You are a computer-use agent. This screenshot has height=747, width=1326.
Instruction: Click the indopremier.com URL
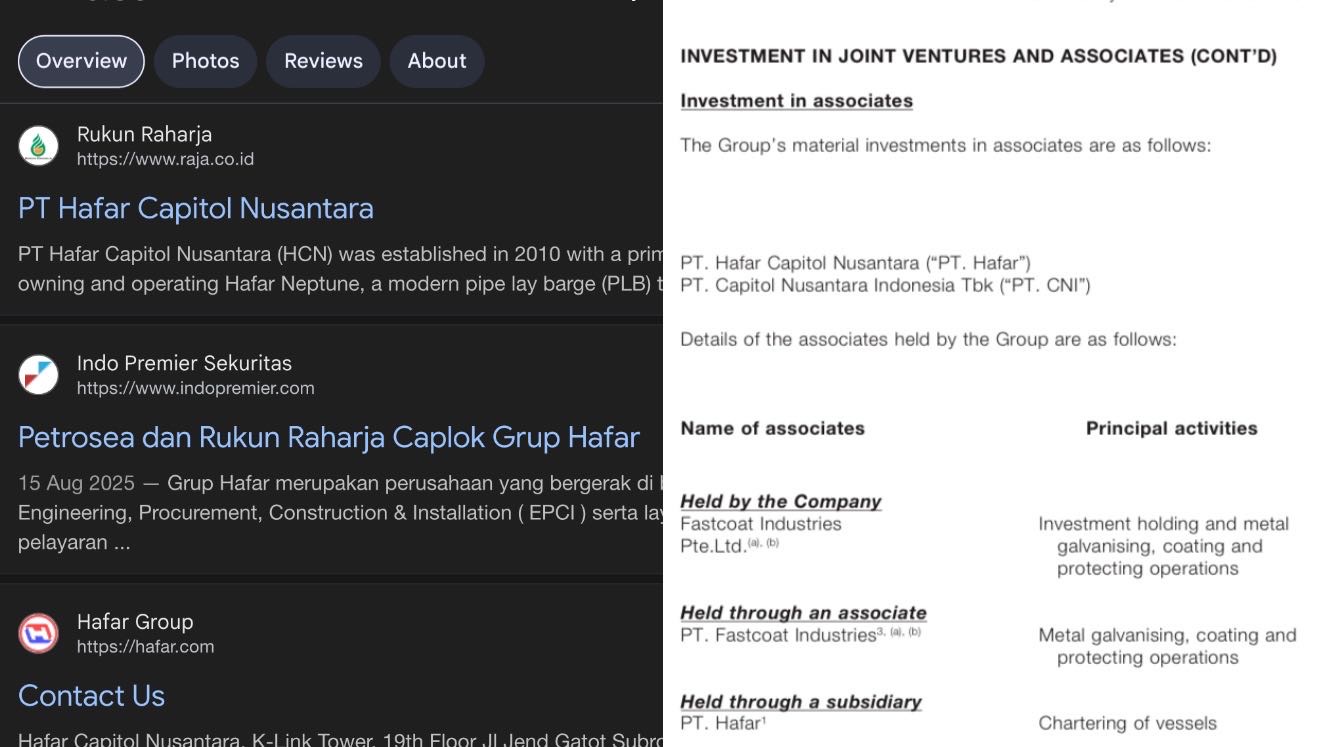(x=195, y=388)
